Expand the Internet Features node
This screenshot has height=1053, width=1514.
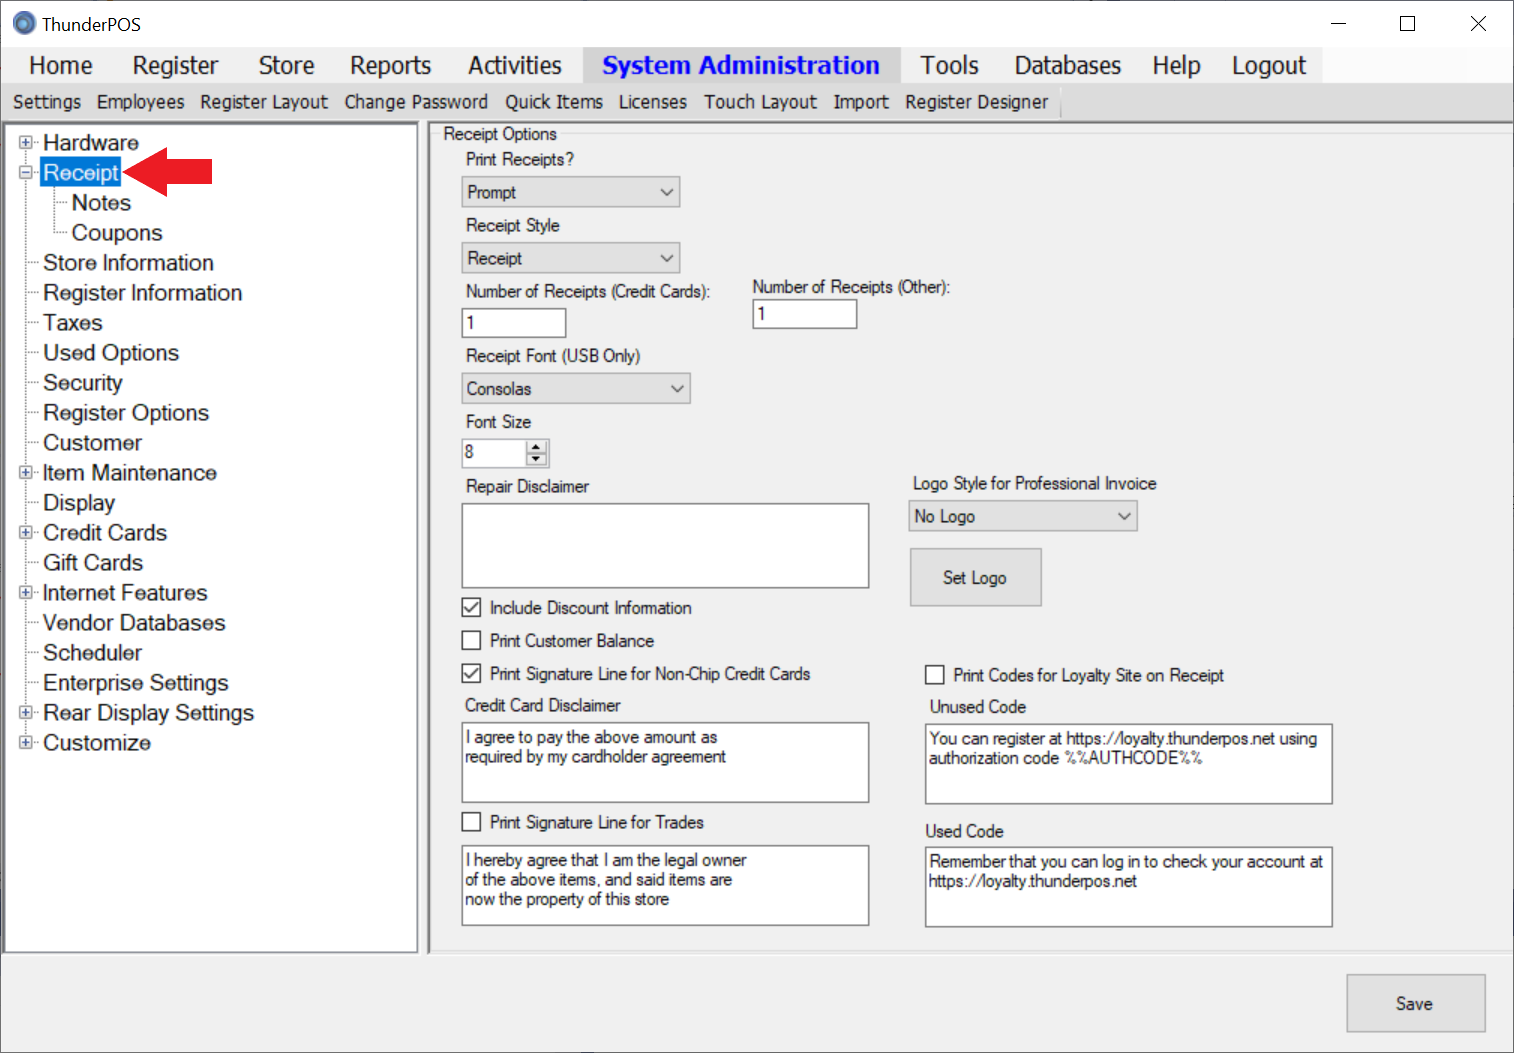(26, 592)
